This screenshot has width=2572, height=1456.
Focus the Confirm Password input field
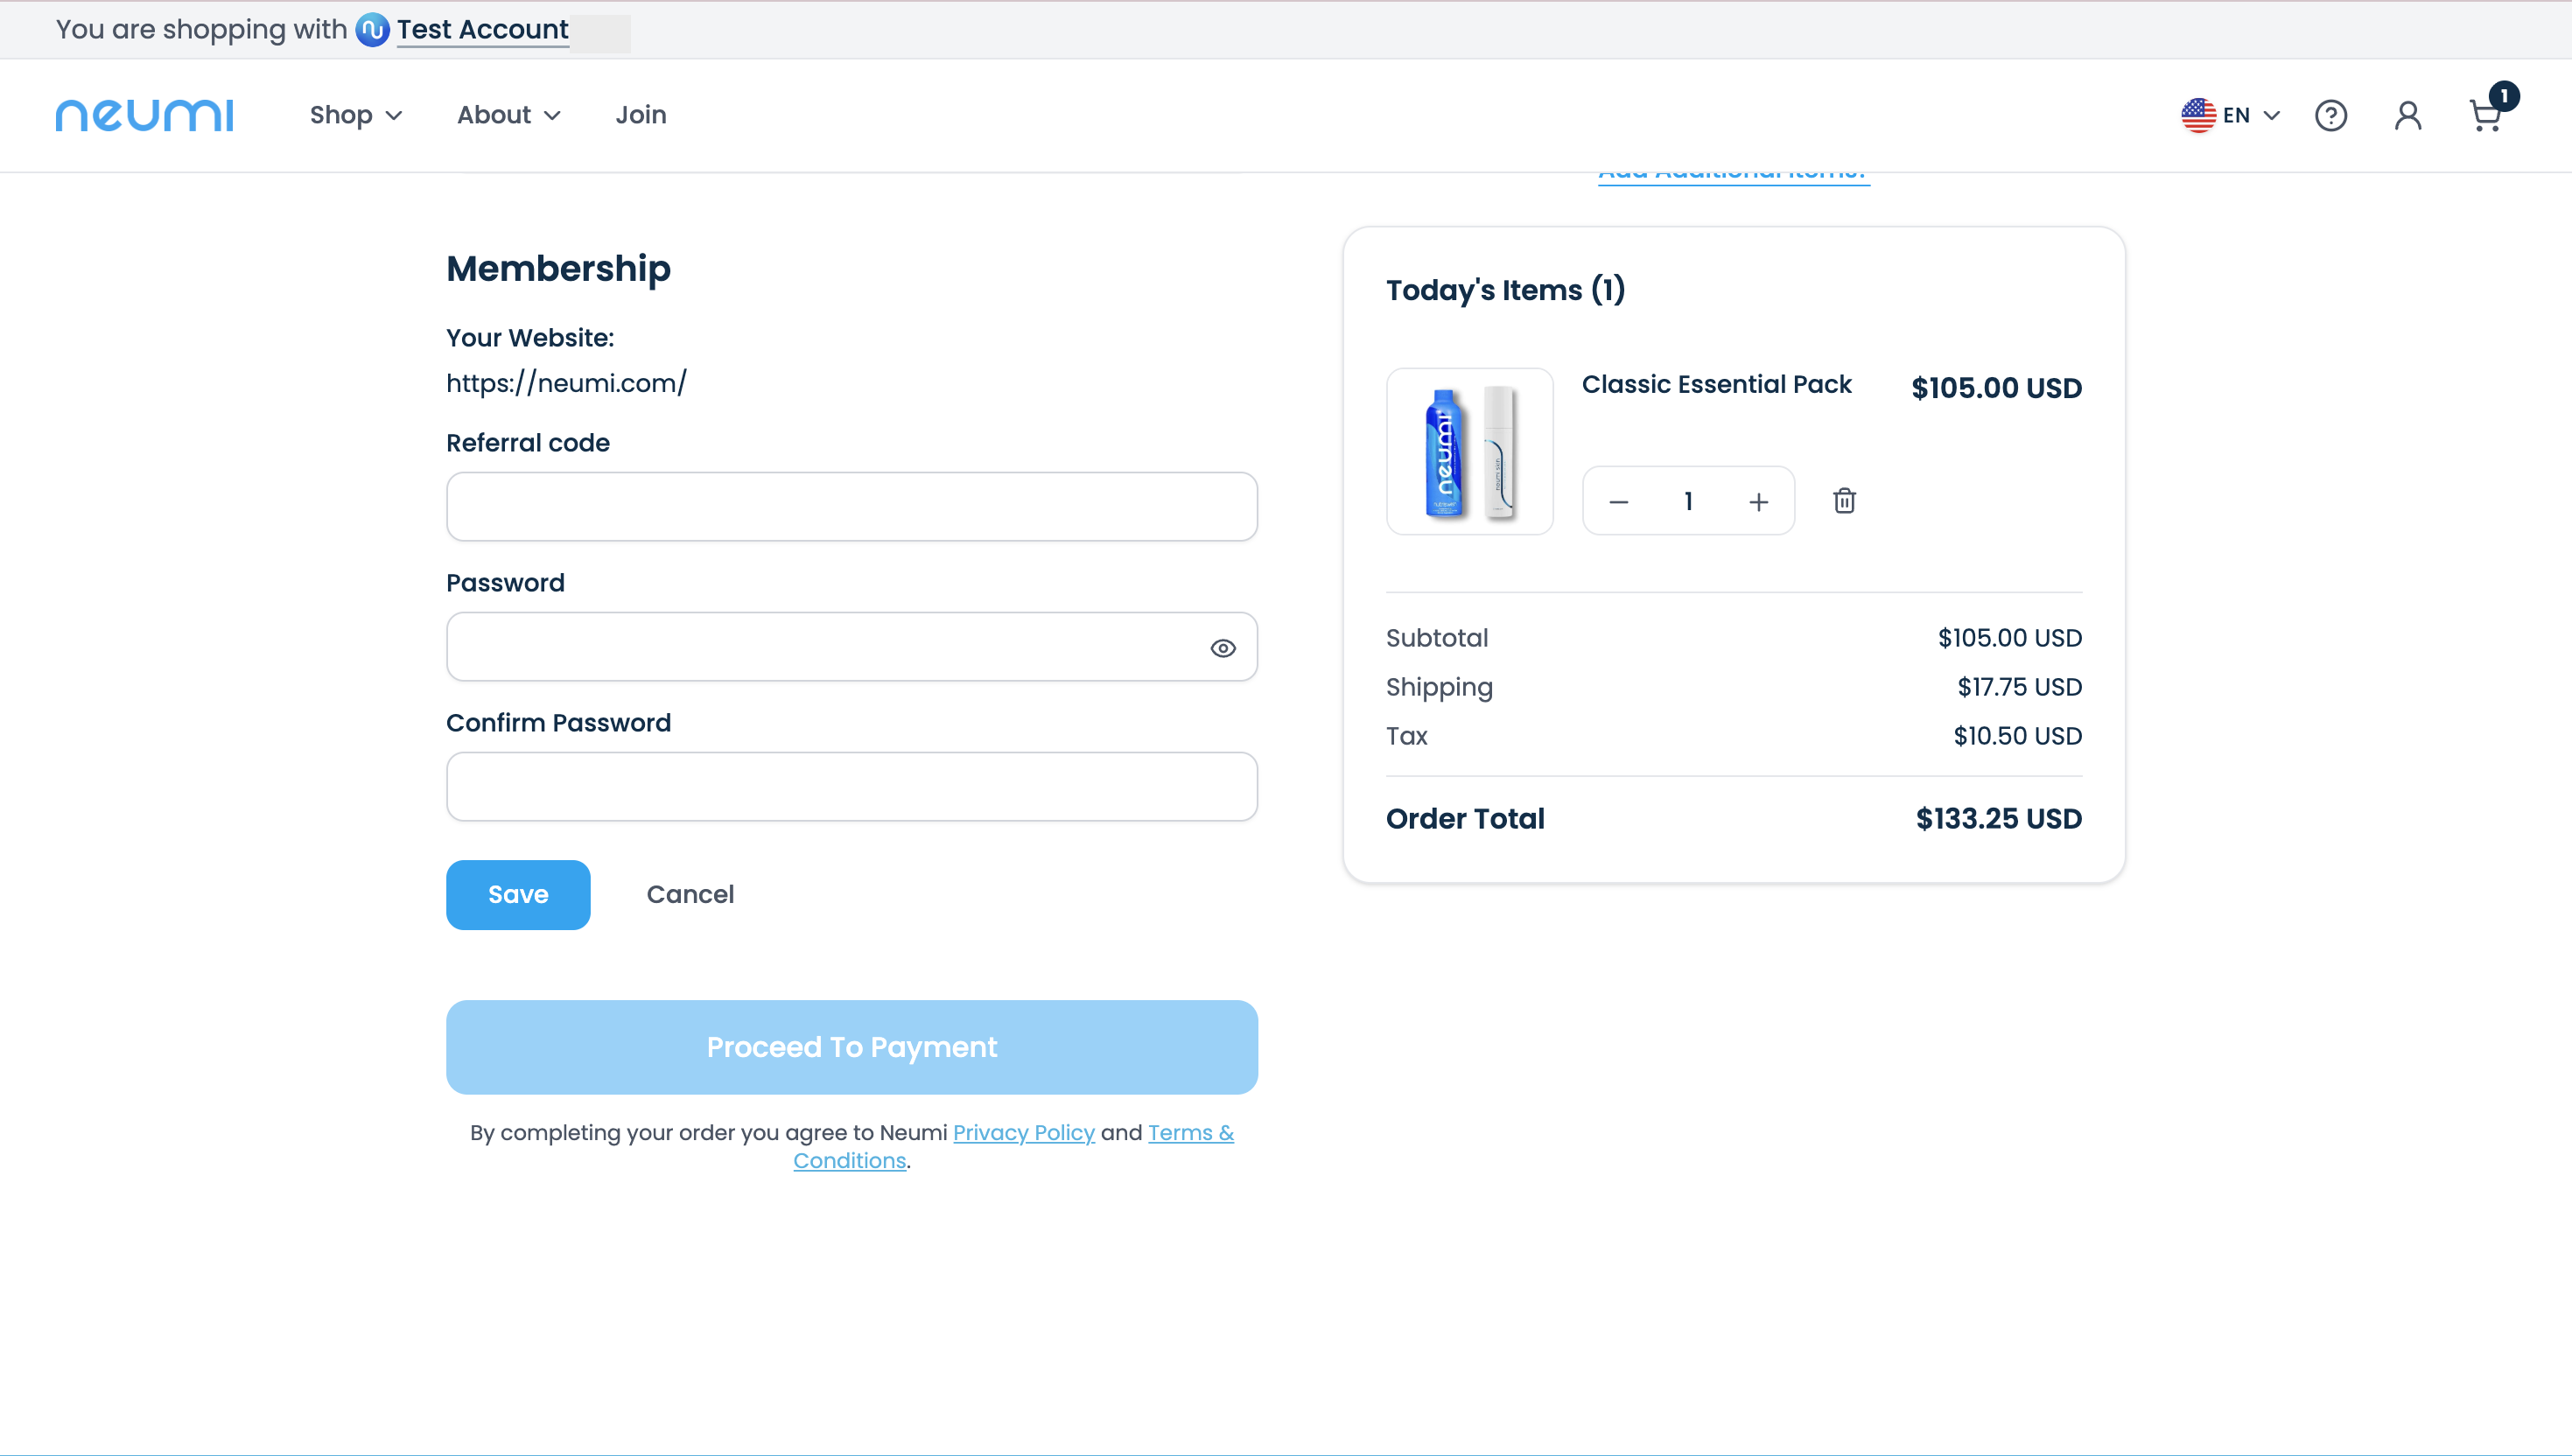point(851,786)
